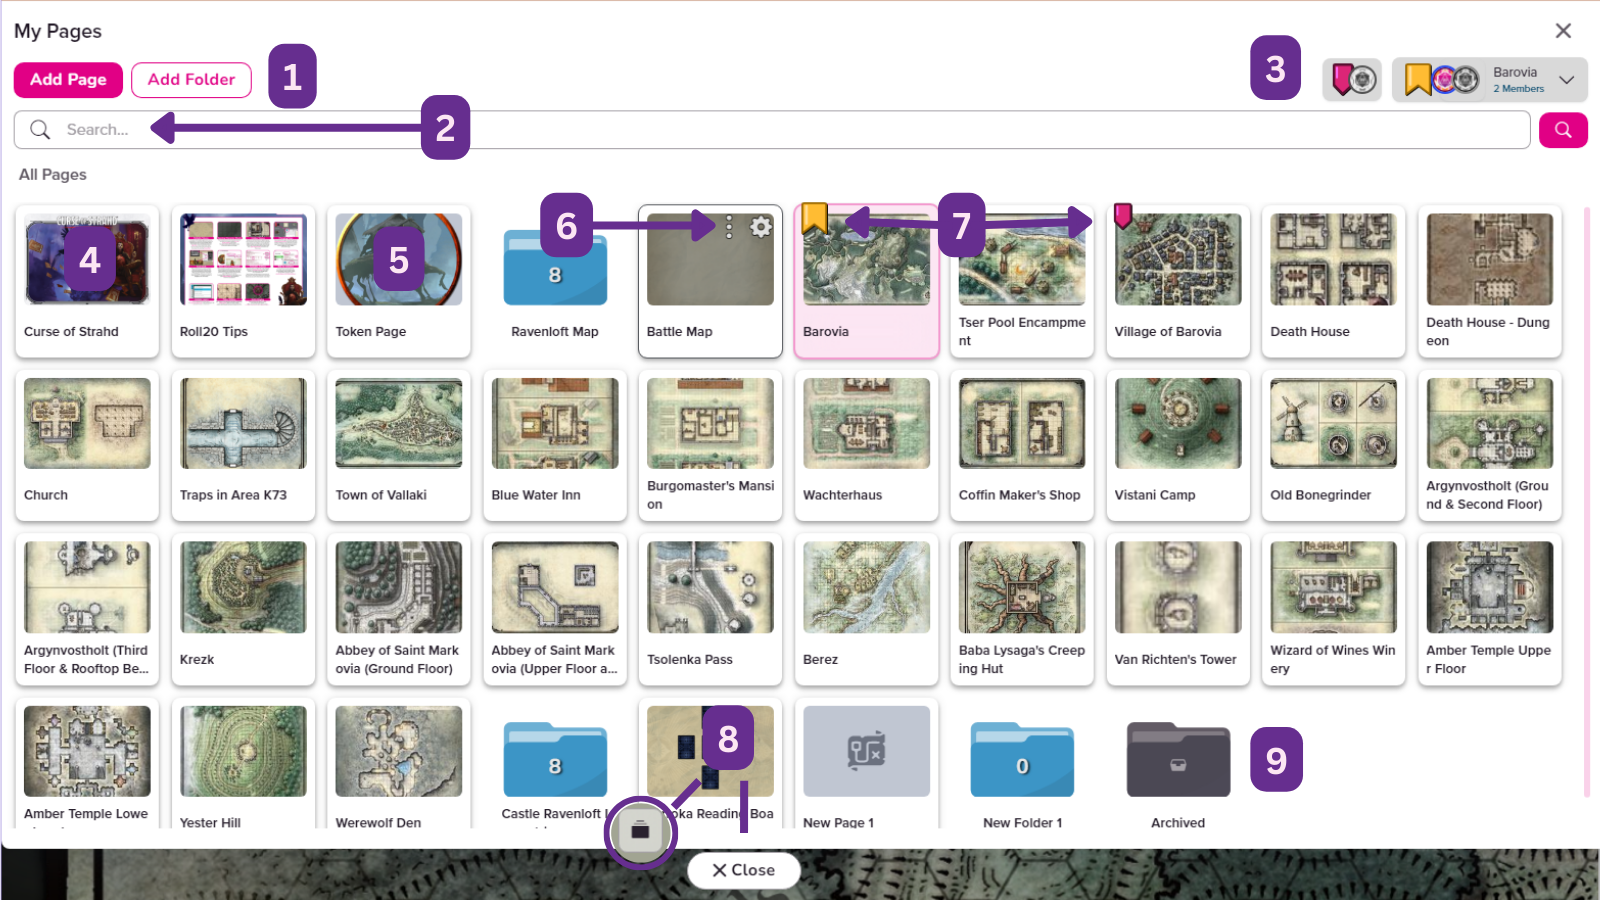1600x900 pixels.
Task: Toggle the pink GM flag on Village of Barovia
Action: (x=1124, y=215)
